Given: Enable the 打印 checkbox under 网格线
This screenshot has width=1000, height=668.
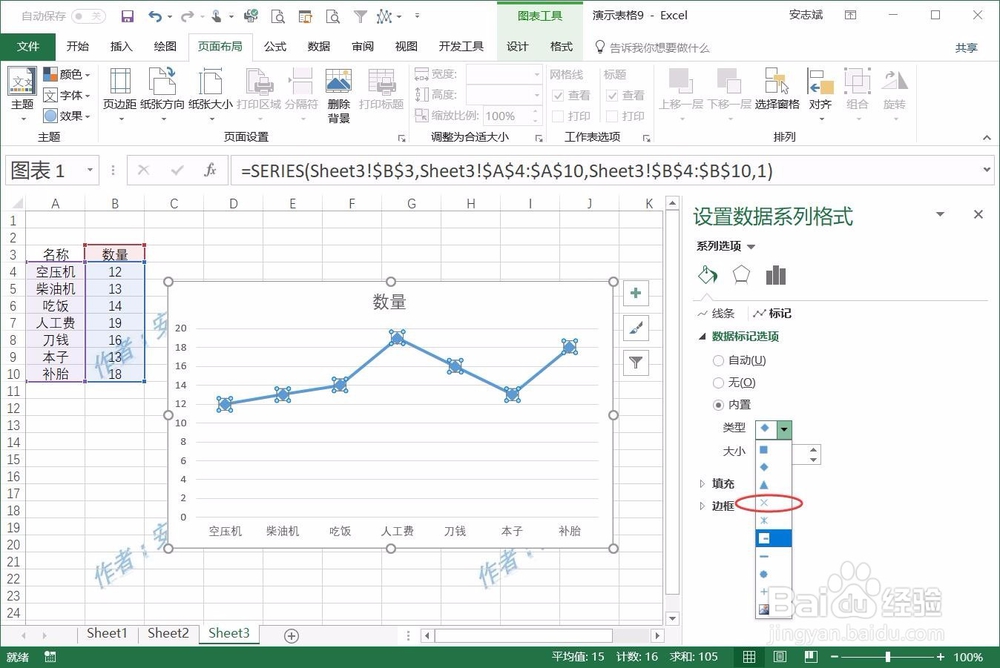Looking at the screenshot, I should click(557, 117).
